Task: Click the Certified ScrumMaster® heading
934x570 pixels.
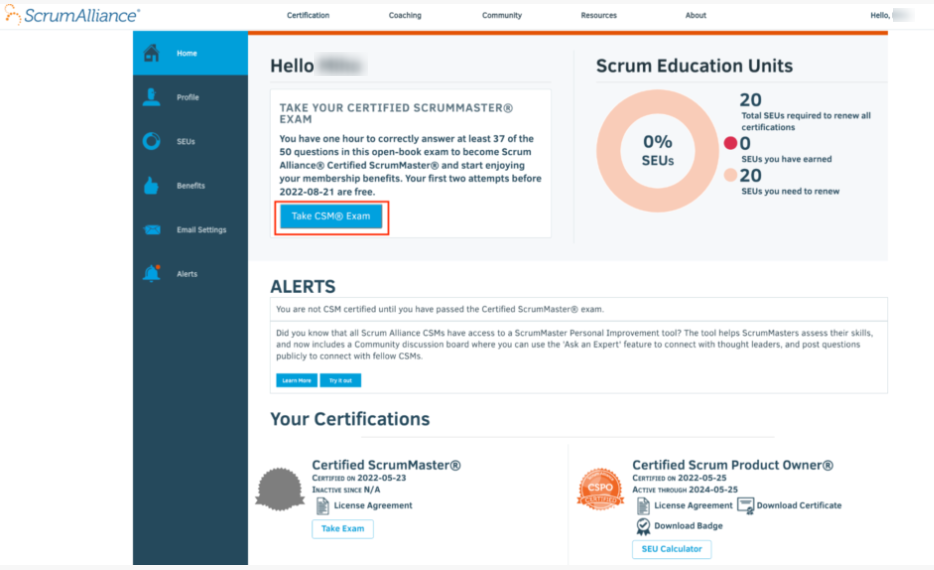Action: pos(386,465)
